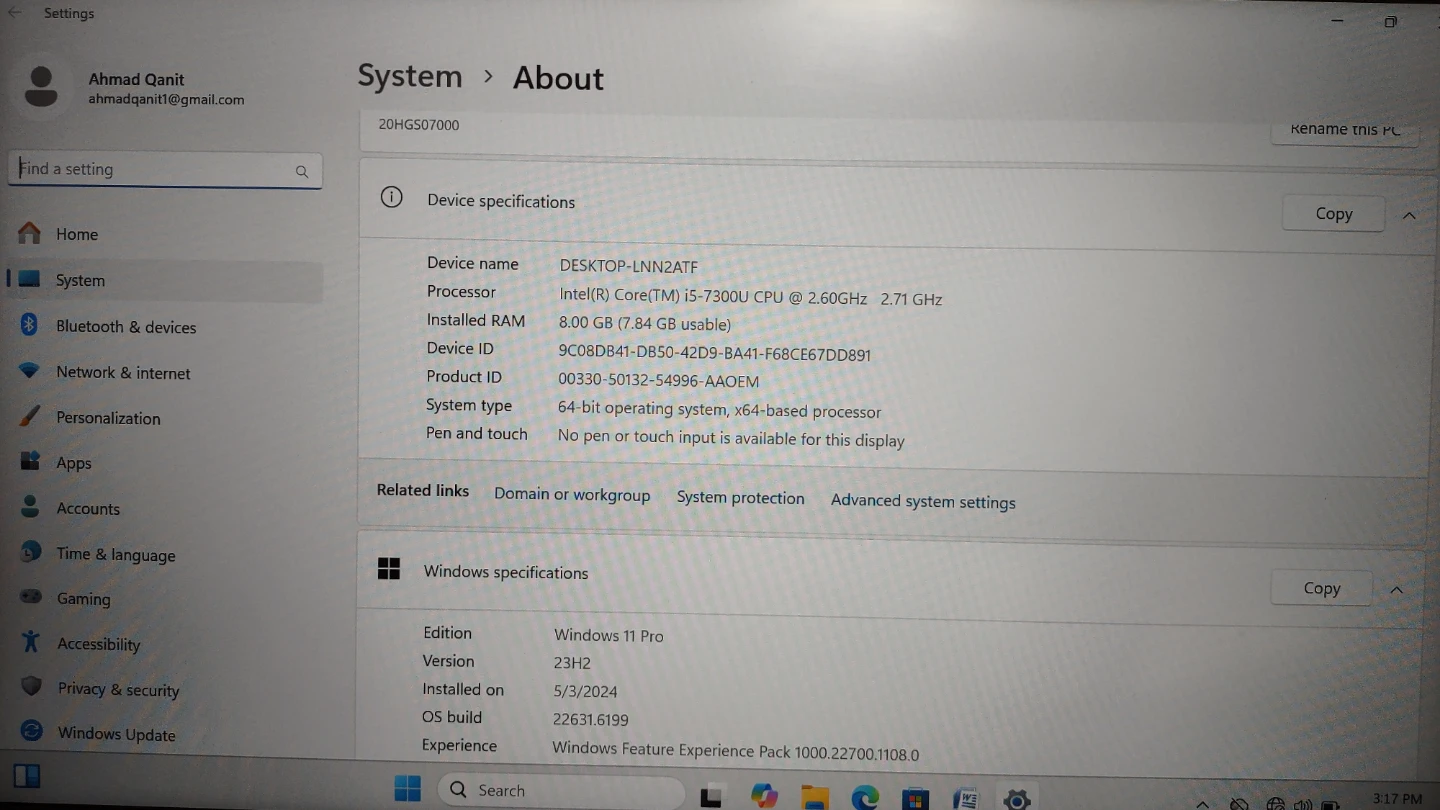Click the version value 23H2

573,663
